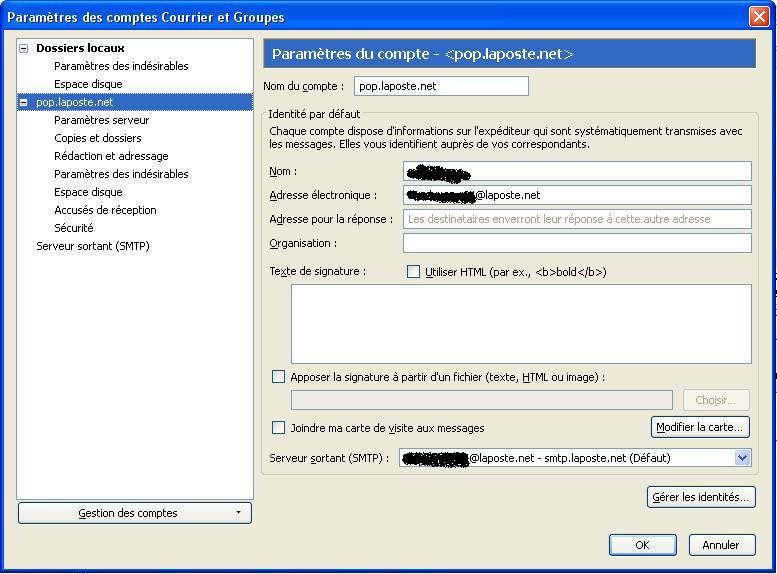Screen dimensions: 777x574
Task: Collapse the Dossiers locaux tree node
Action: [x=23, y=49]
